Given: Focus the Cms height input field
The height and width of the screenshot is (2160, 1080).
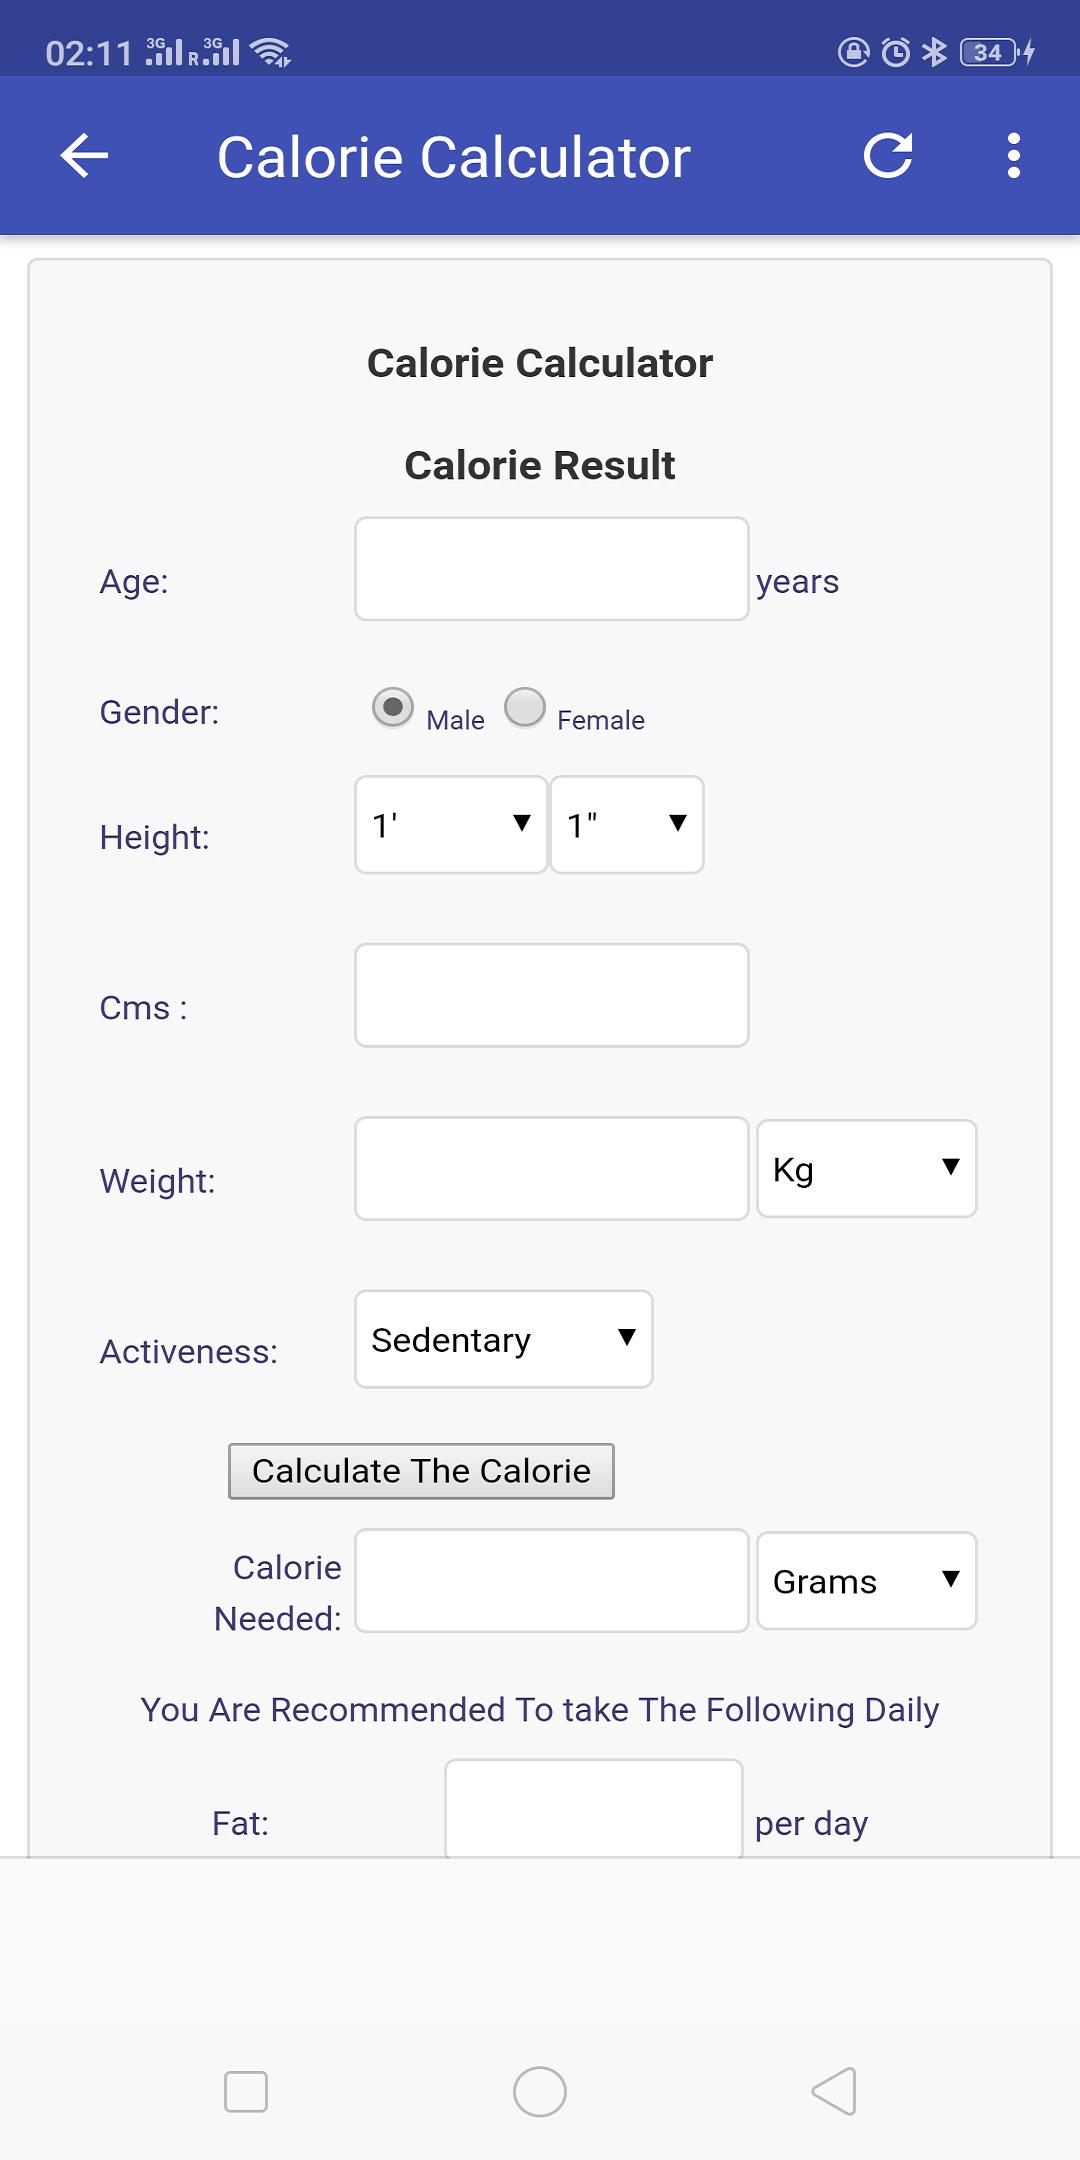Looking at the screenshot, I should [552, 995].
